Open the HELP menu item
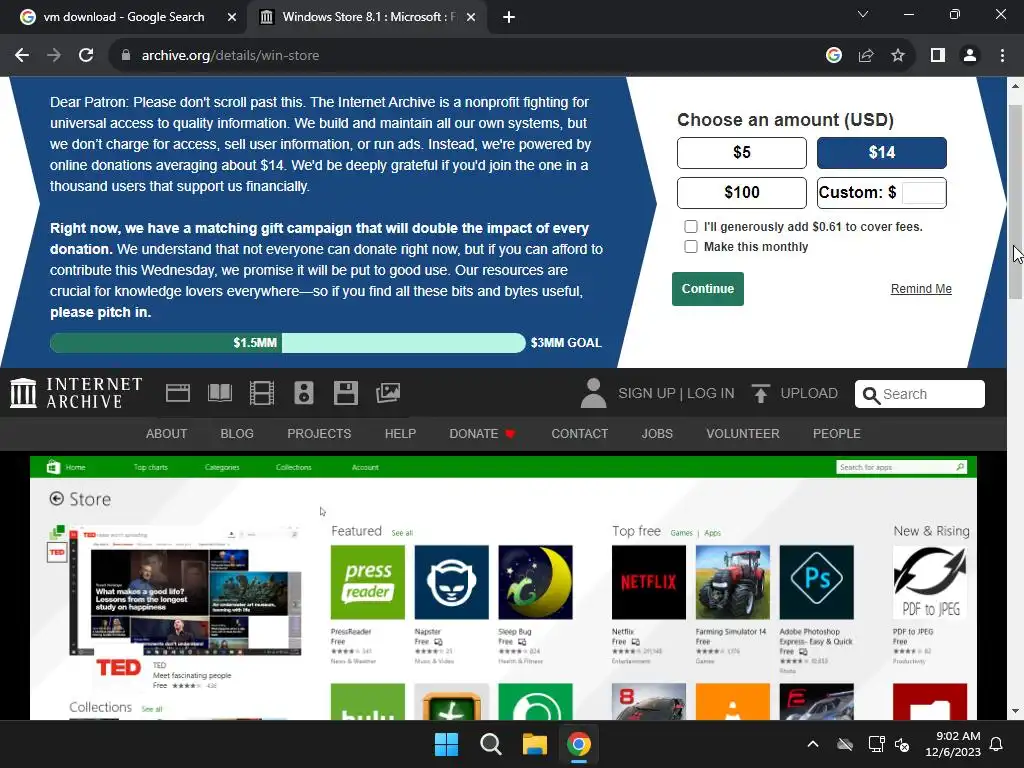 tap(400, 434)
